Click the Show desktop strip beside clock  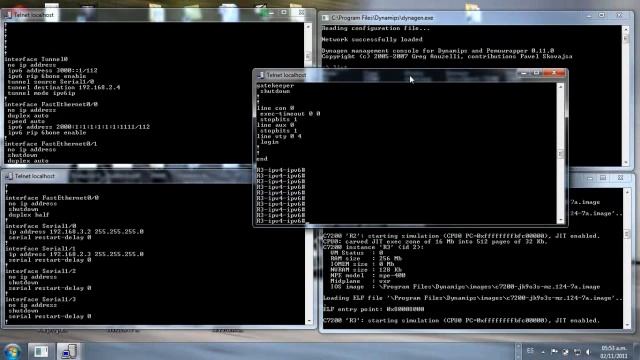click(x=637, y=351)
